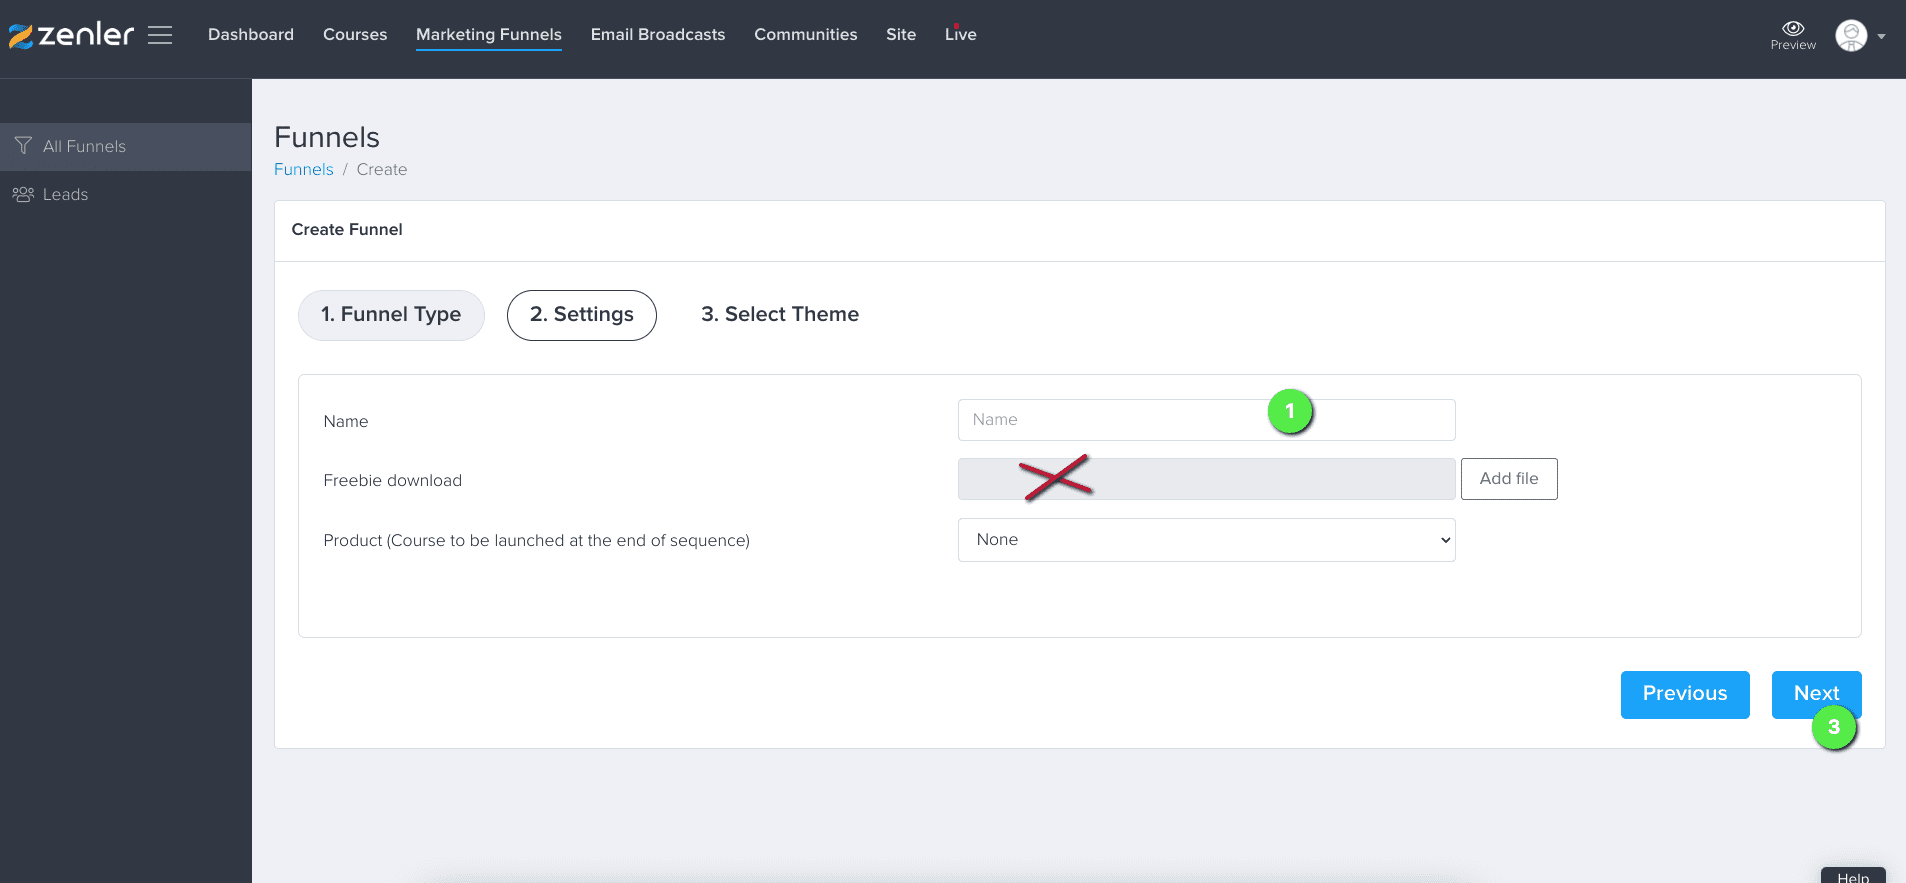This screenshot has height=883, width=1906.
Task: Go to the Courses menu
Action: tap(355, 34)
